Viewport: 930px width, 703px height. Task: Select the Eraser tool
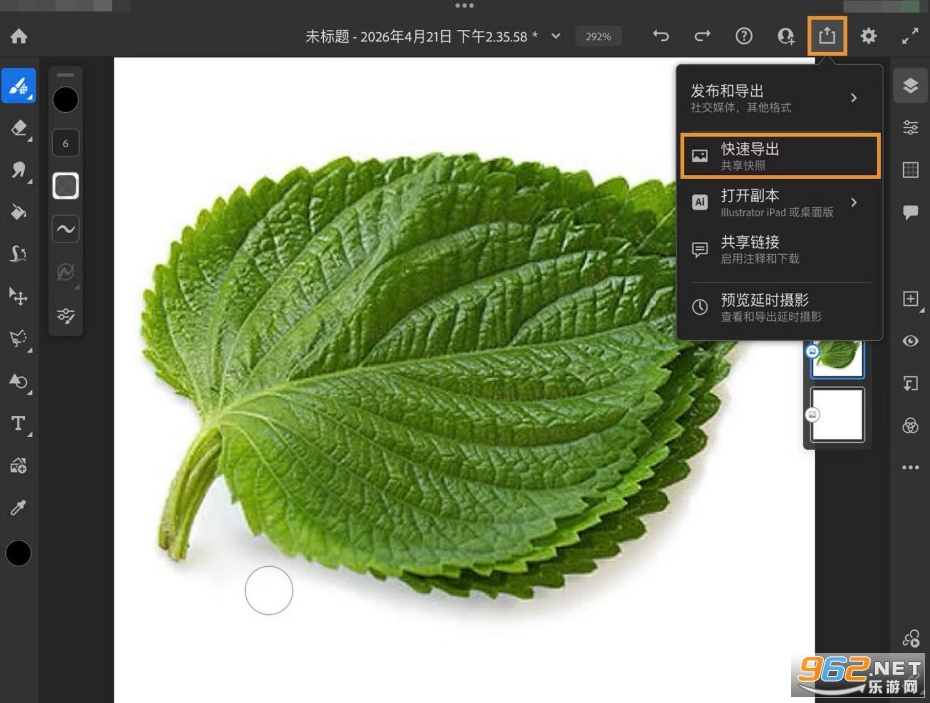(x=18, y=128)
